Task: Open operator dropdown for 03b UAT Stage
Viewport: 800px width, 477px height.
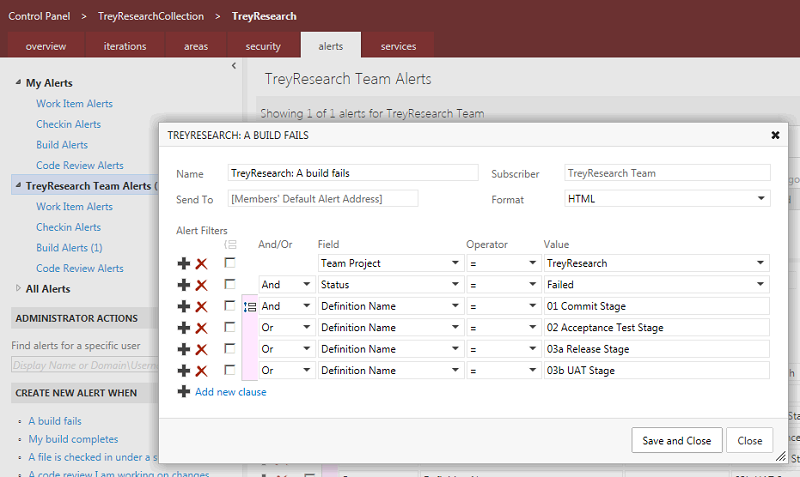Action: tap(532, 370)
